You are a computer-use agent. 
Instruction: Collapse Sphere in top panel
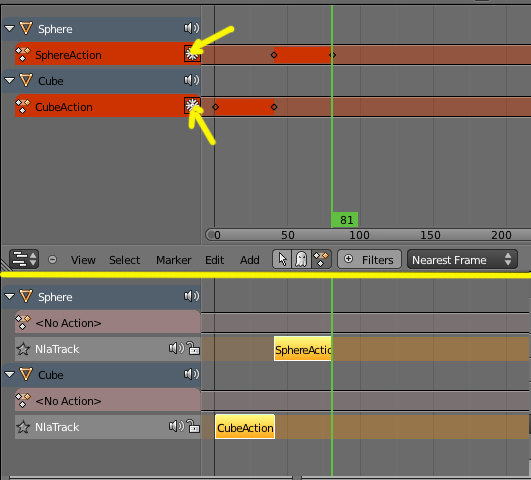point(9,28)
